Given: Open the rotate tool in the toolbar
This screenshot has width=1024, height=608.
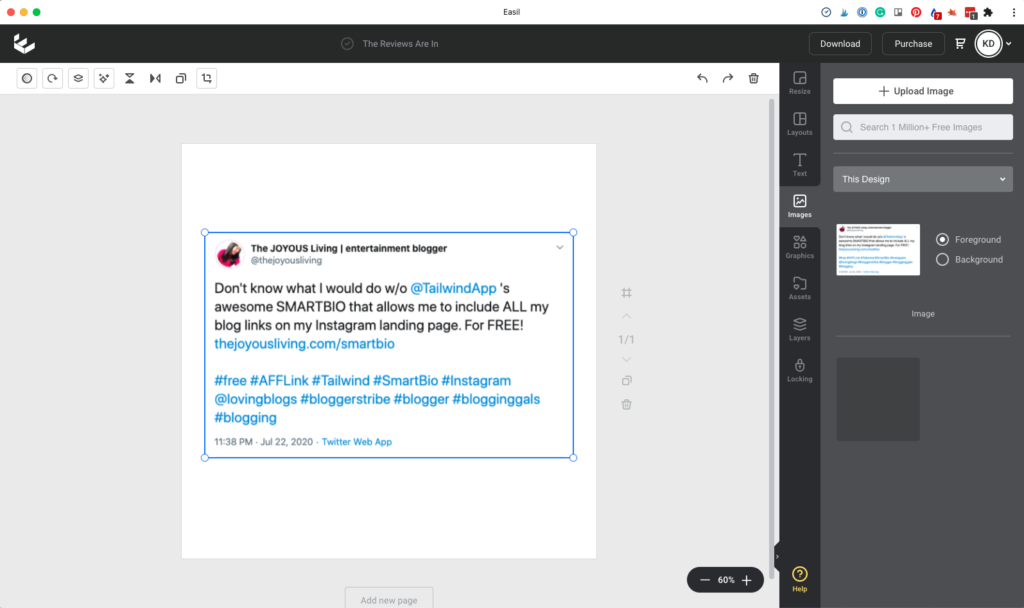Looking at the screenshot, I should pyautogui.click(x=52, y=78).
